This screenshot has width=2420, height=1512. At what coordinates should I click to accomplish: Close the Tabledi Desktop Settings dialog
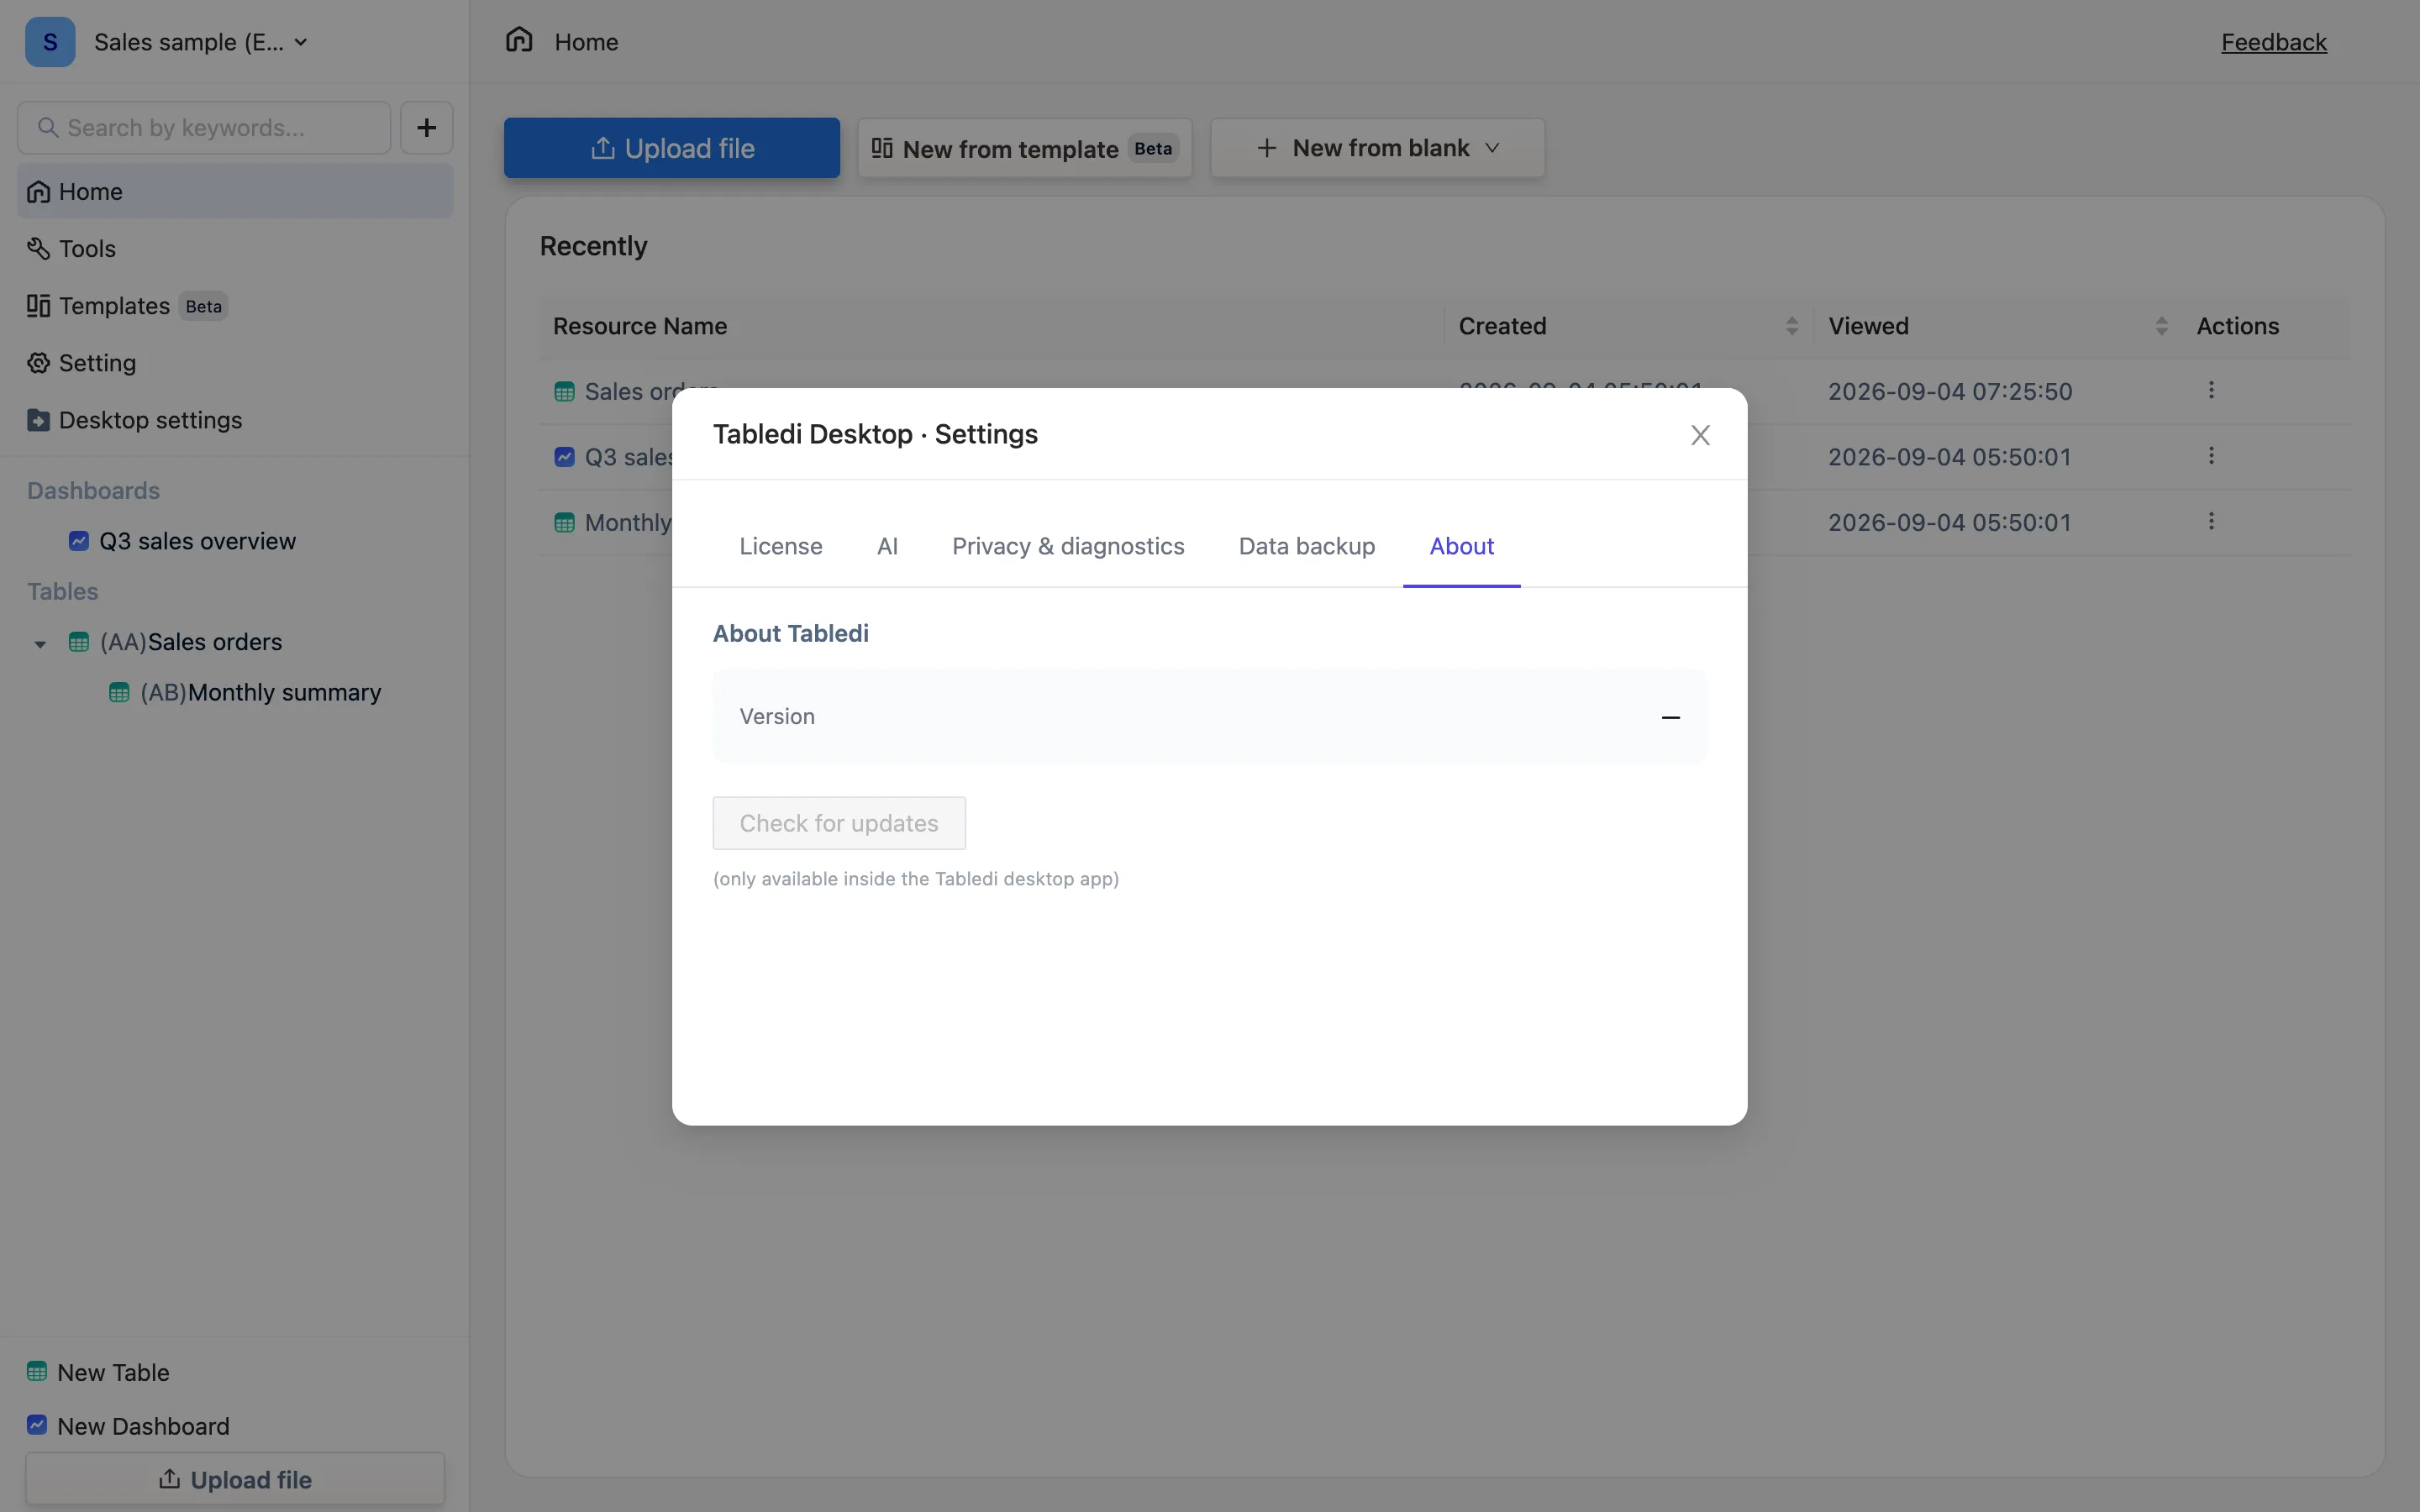1700,435
